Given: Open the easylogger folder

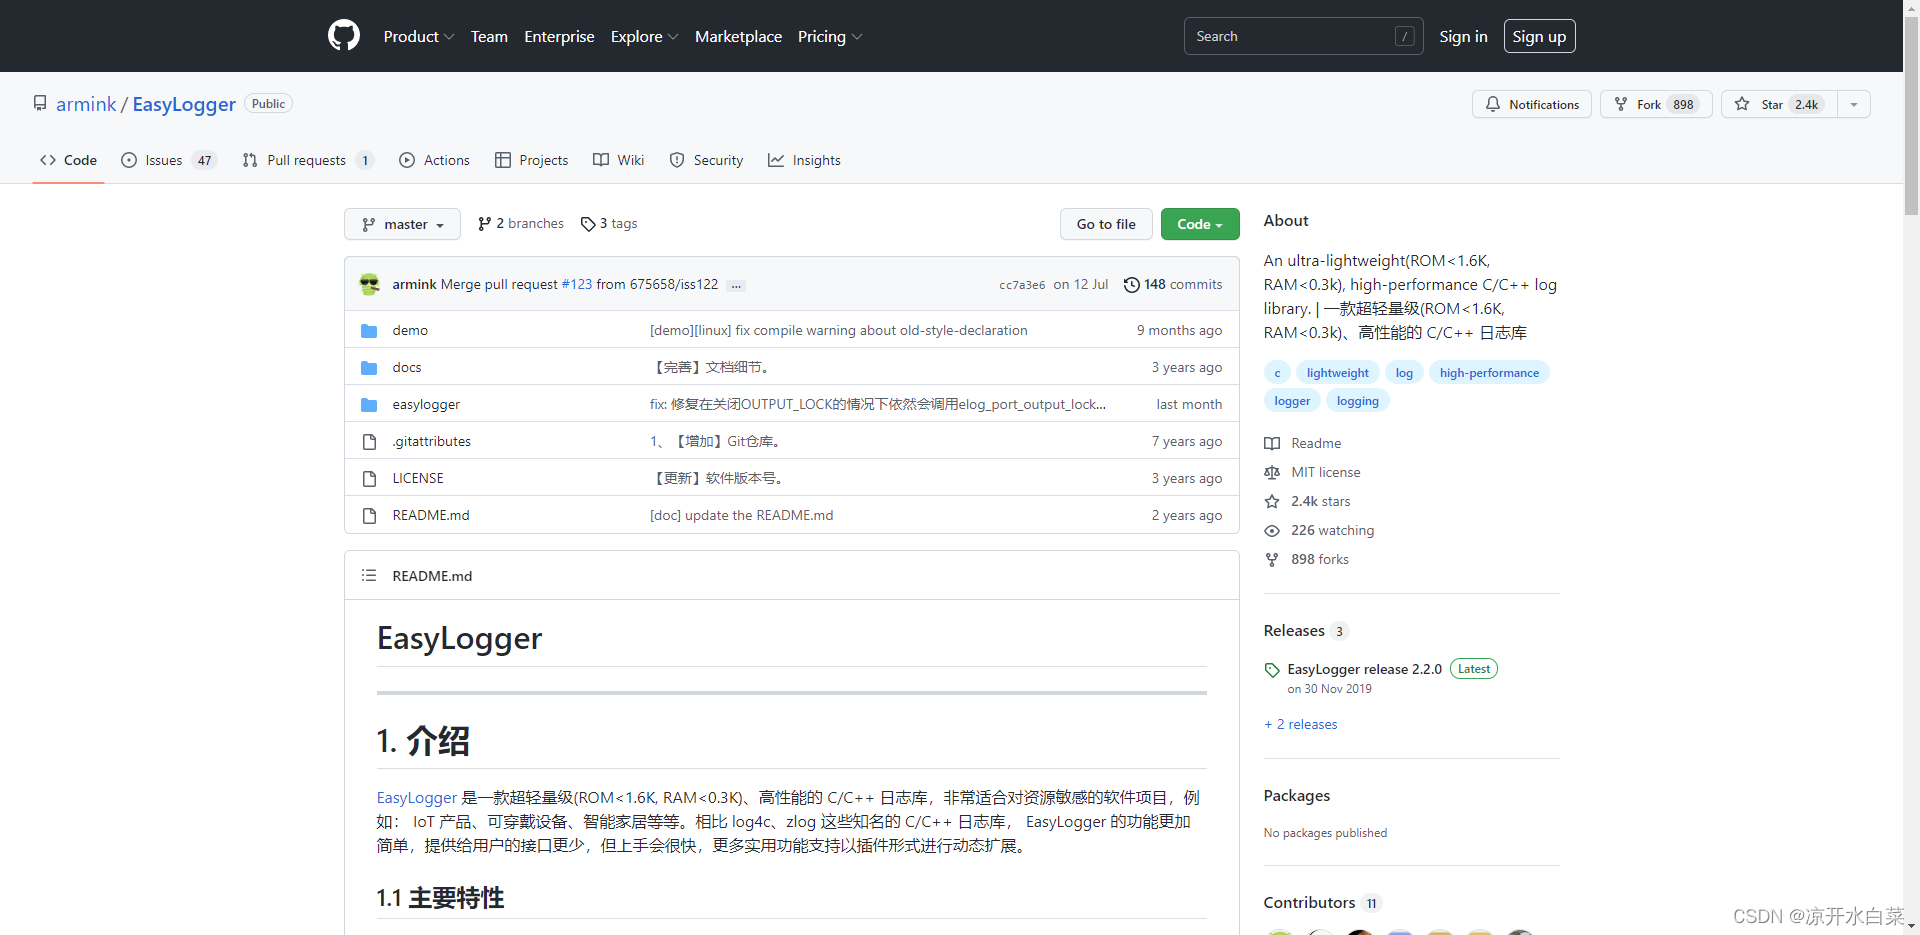Looking at the screenshot, I should 426,404.
